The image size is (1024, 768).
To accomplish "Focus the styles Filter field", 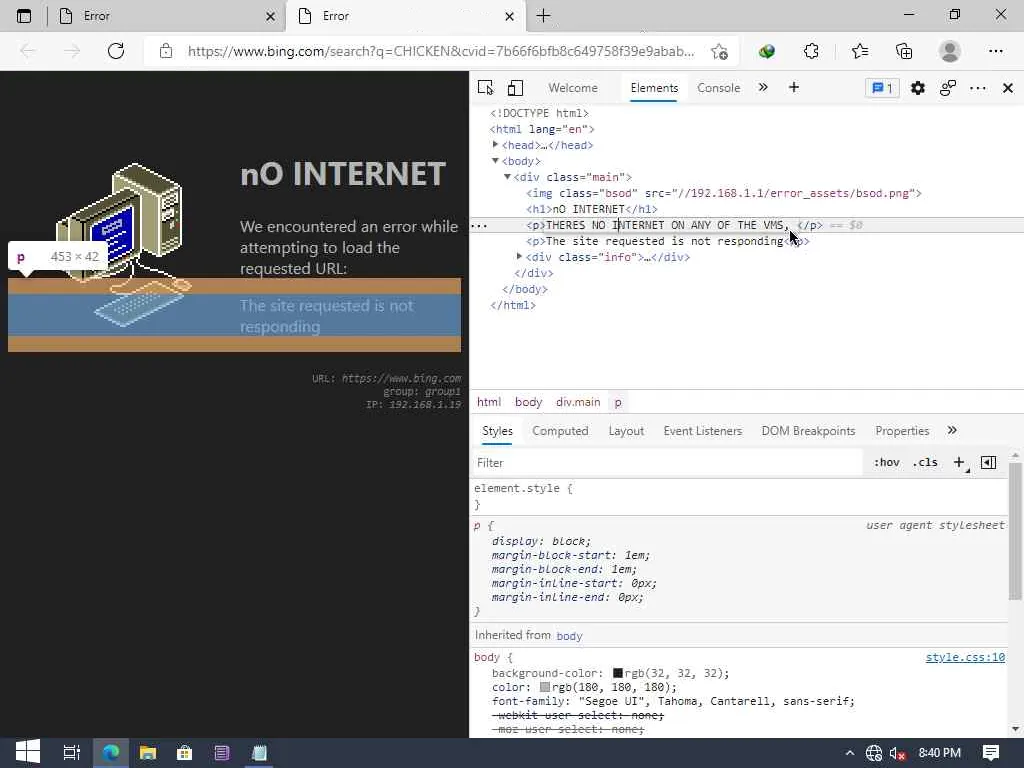I will tap(666, 463).
